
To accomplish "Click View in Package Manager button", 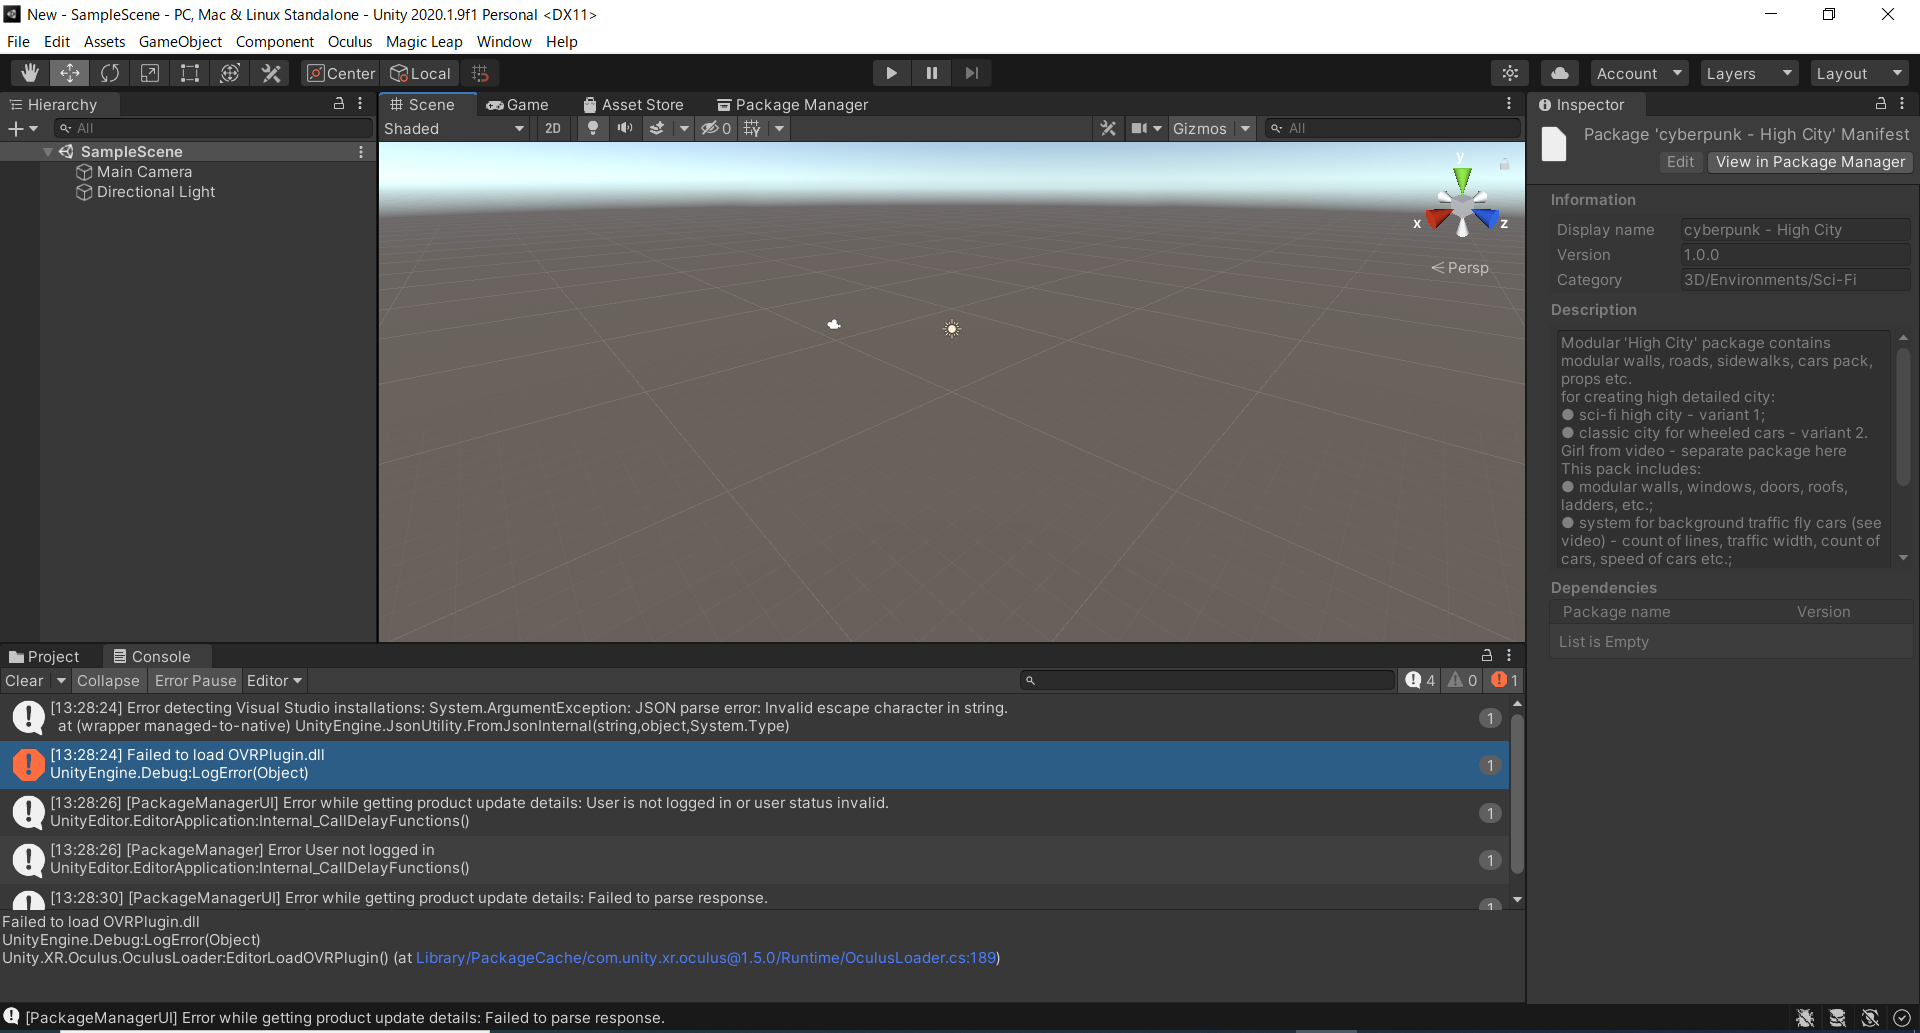I will (1810, 162).
